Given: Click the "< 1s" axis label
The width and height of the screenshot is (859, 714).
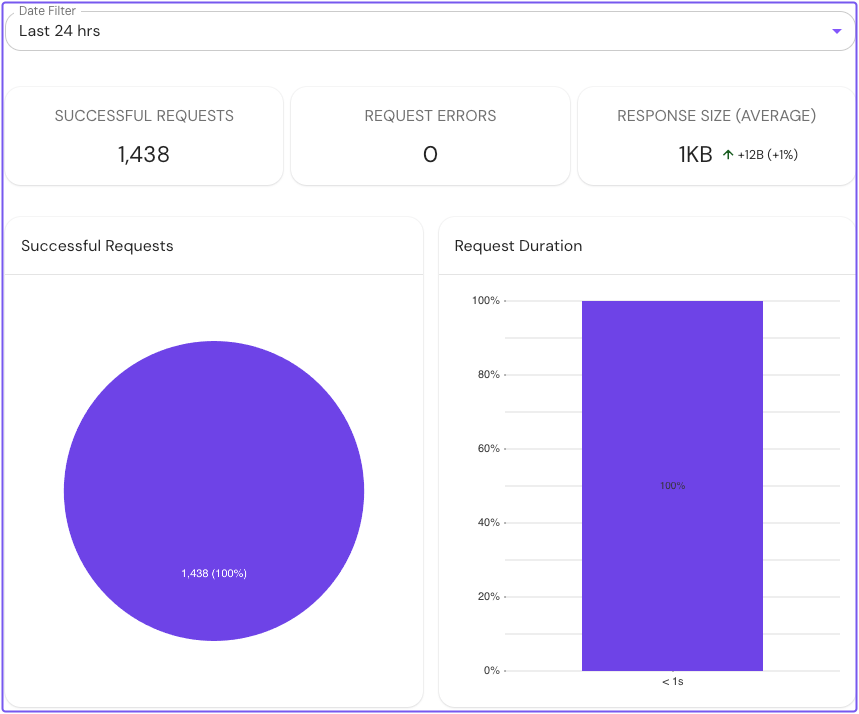Looking at the screenshot, I should (x=672, y=681).
